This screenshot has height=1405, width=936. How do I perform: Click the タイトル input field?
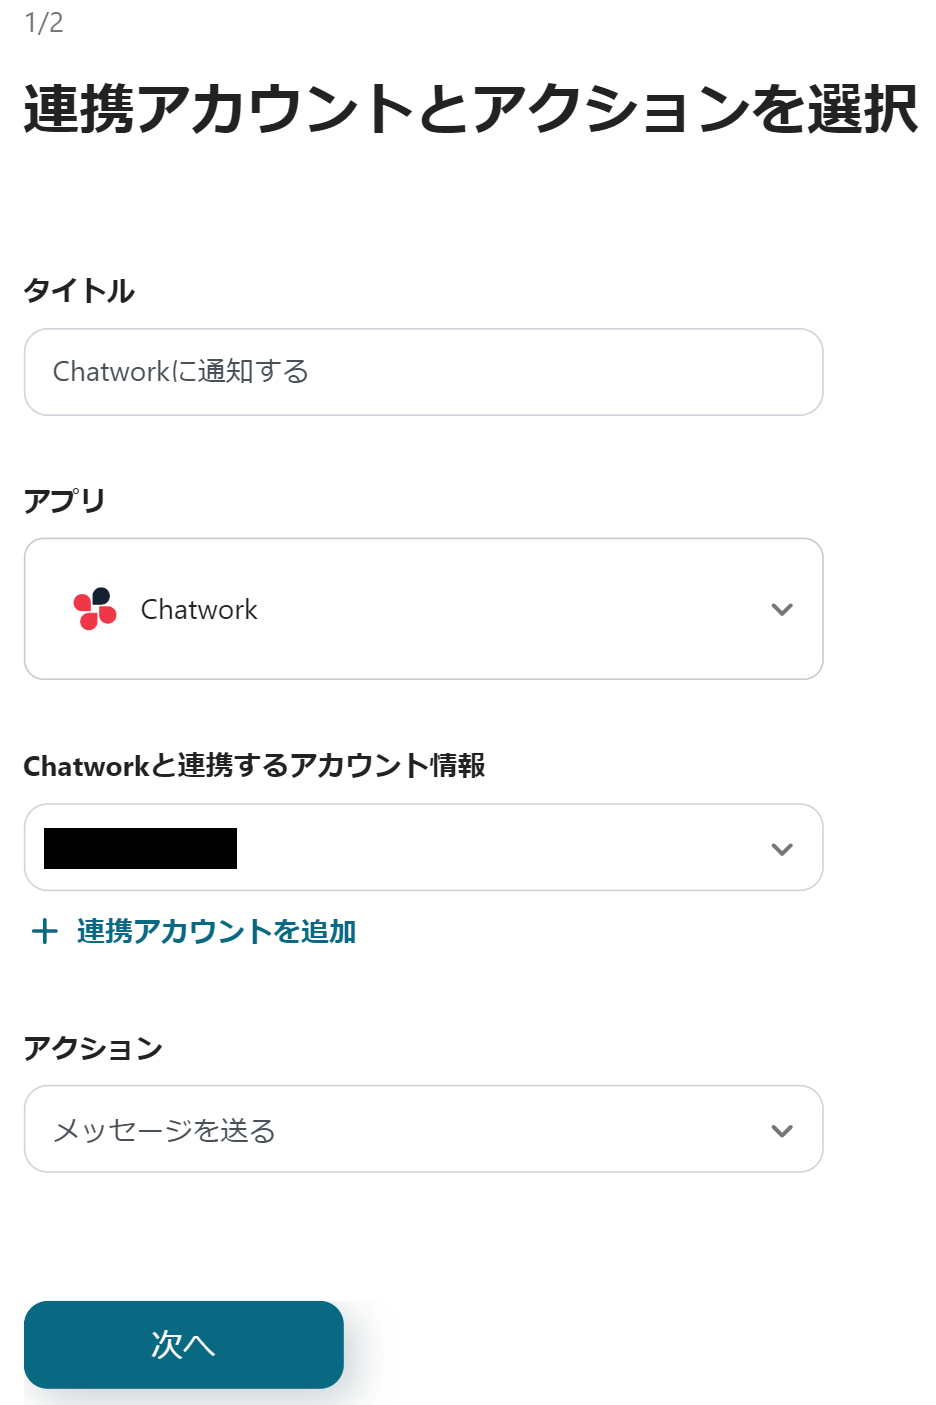pos(423,372)
